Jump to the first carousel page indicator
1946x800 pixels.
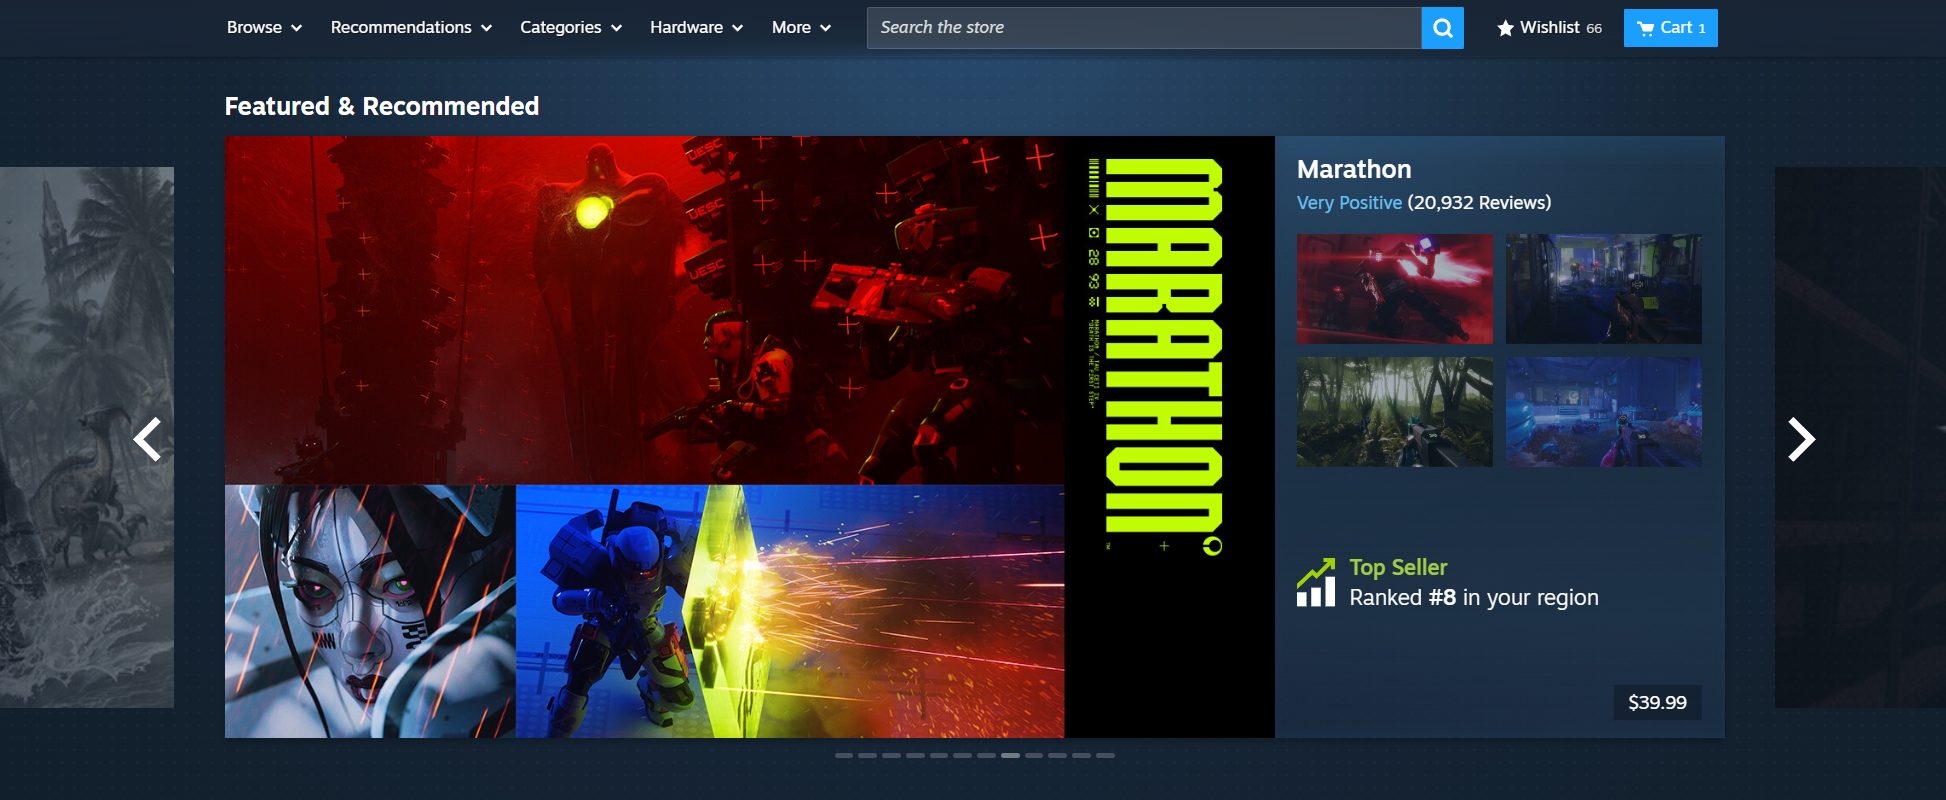pos(844,755)
